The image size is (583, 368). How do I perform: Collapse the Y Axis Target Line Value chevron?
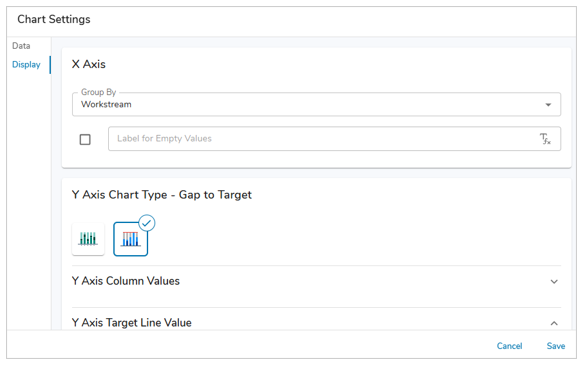(x=554, y=323)
